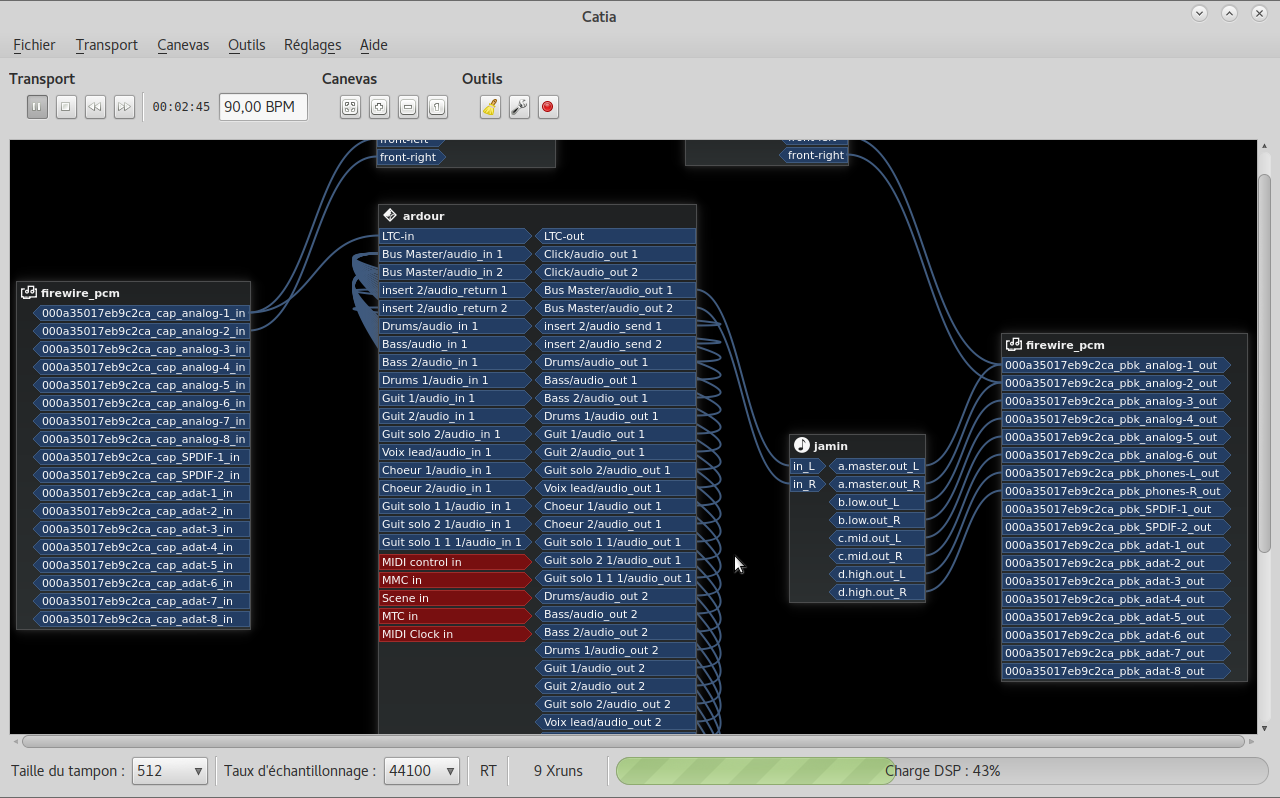
Task: Open the Aide menu
Action: tap(374, 45)
